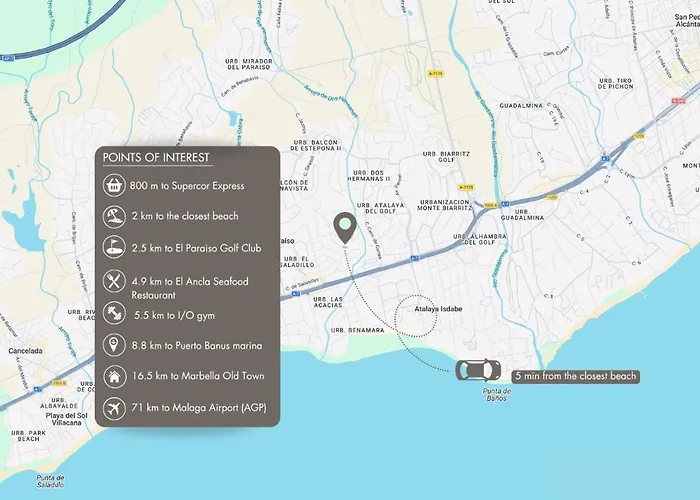Click the '5 min from the closest beach' label
This screenshot has width=700, height=500.
(575, 376)
